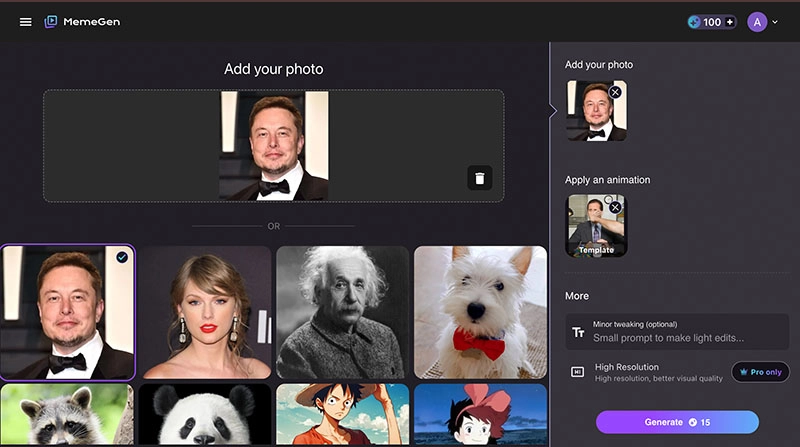The height and width of the screenshot is (447, 800).
Task: Click the Minor tweaking prompt field
Action: pyautogui.click(x=677, y=332)
